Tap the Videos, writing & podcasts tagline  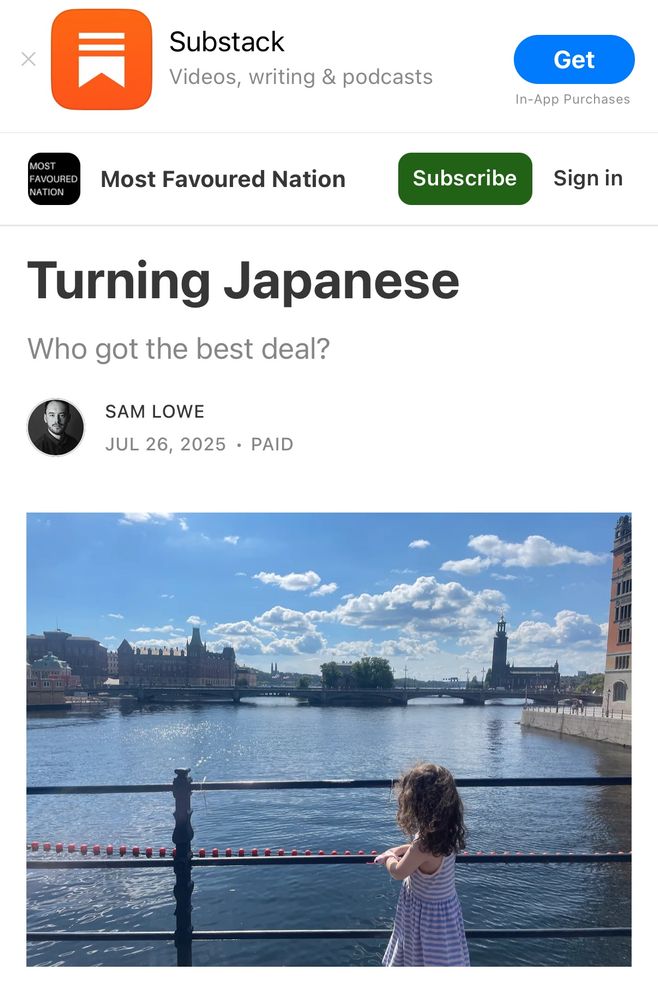[301, 77]
